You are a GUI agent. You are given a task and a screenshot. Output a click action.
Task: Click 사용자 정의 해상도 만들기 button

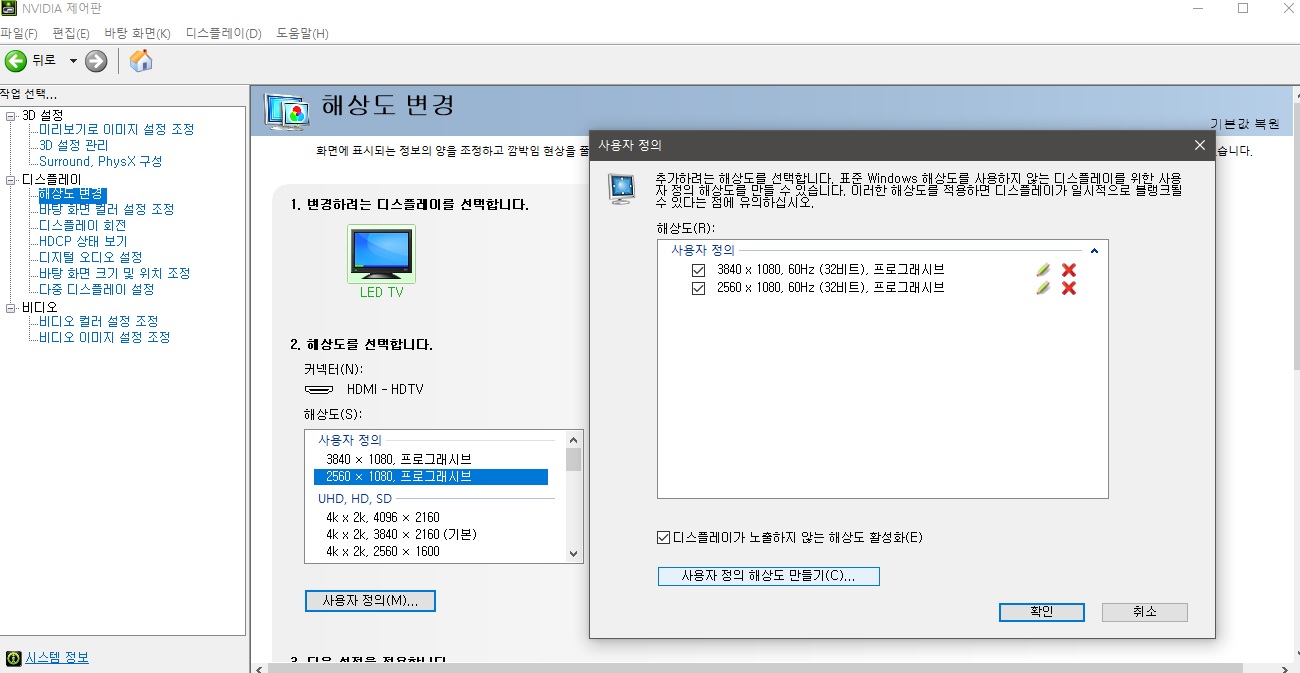(768, 576)
